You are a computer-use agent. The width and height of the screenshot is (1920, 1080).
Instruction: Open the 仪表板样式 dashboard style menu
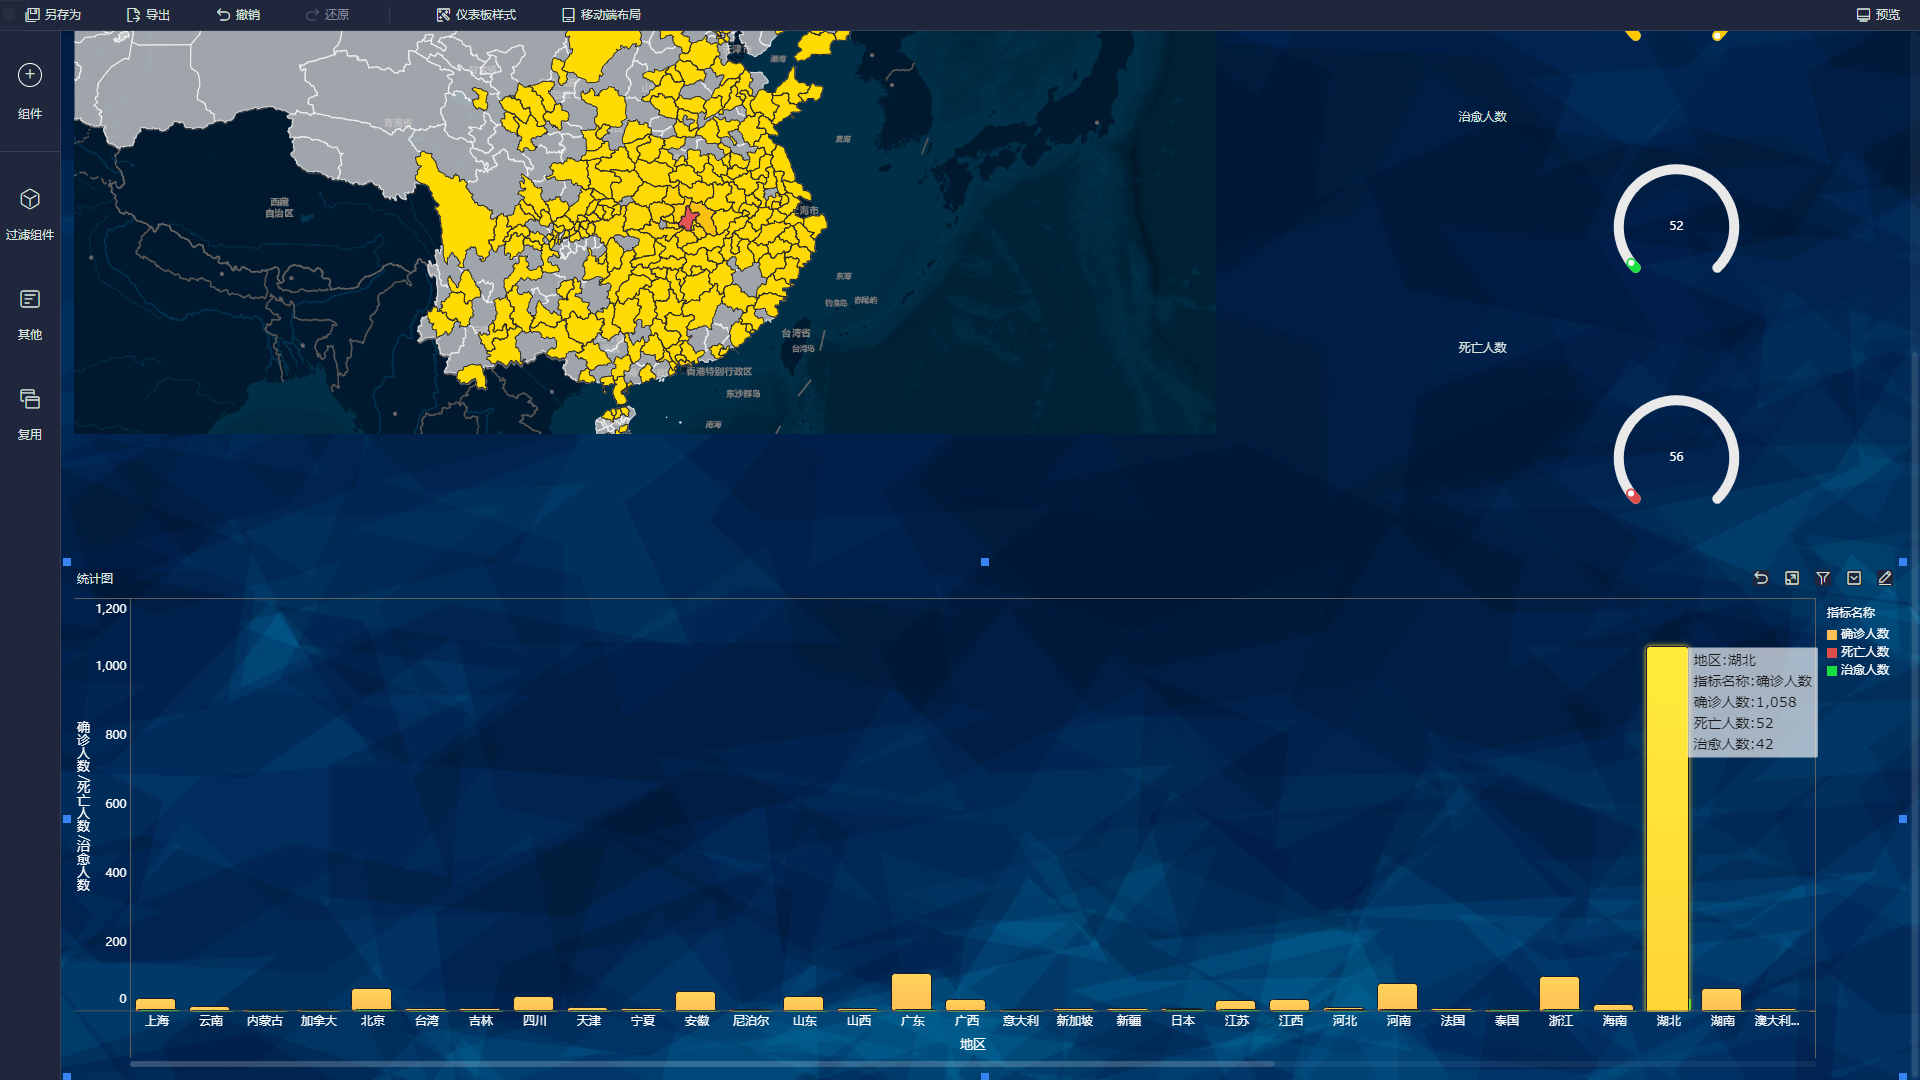pyautogui.click(x=476, y=15)
